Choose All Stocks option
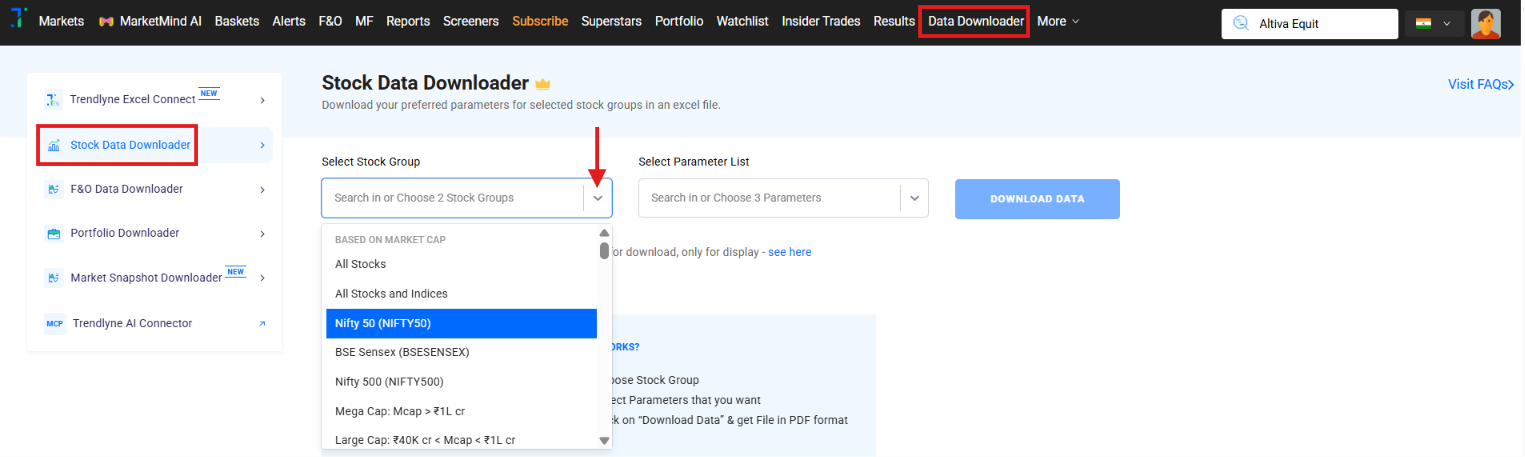The image size is (1525, 457). pyautogui.click(x=461, y=264)
